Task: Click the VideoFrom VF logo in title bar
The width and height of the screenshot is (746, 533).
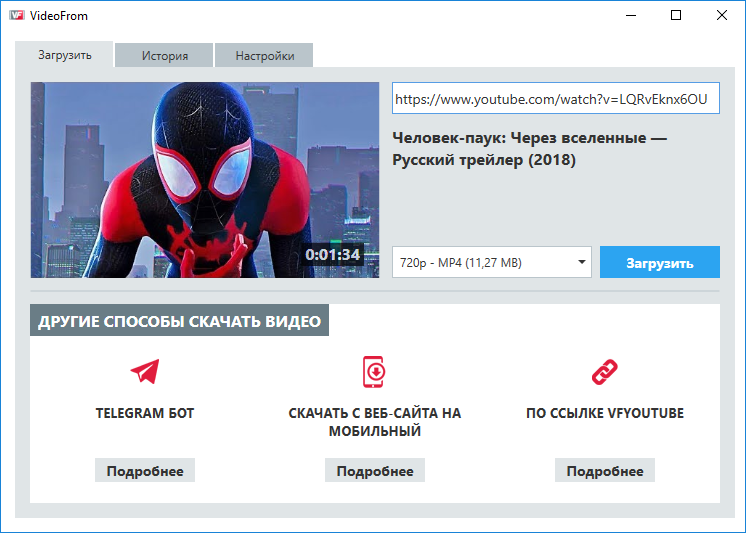Action: 17,15
